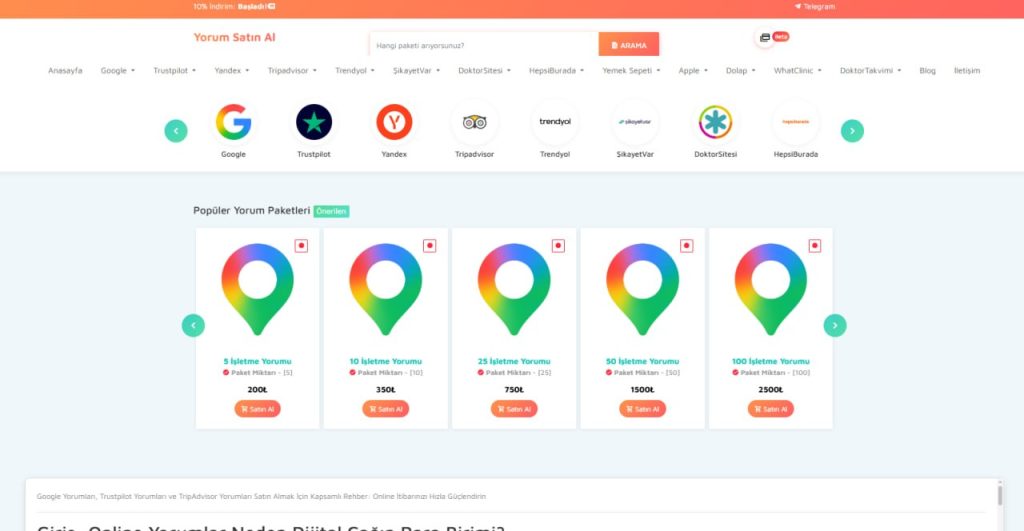Image resolution: width=1024 pixels, height=531 pixels.
Task: Slide popular packages to the previous set
Action: point(193,325)
